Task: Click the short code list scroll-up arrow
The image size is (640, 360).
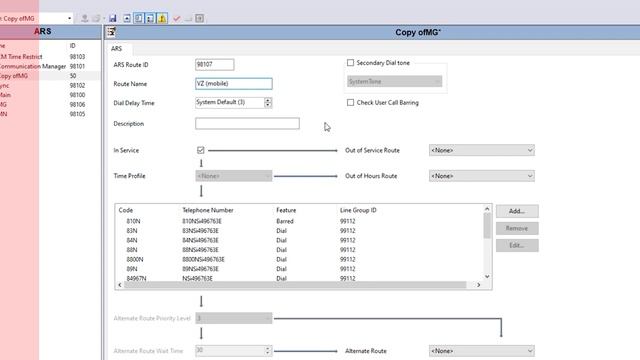Action: pyautogui.click(x=487, y=209)
